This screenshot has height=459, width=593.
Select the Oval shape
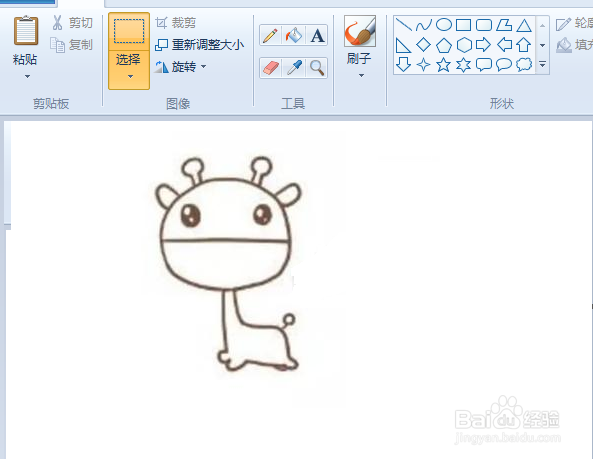[x=444, y=25]
